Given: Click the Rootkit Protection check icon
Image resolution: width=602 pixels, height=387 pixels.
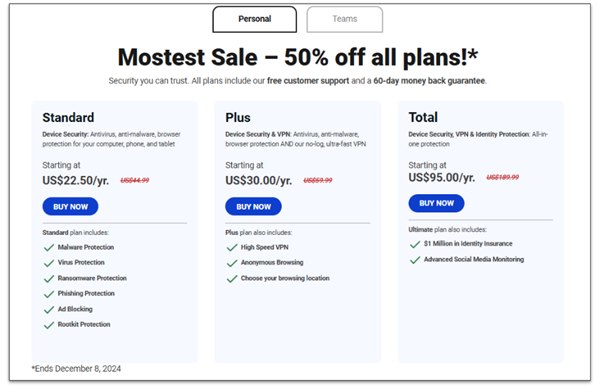Looking at the screenshot, I should (49, 325).
